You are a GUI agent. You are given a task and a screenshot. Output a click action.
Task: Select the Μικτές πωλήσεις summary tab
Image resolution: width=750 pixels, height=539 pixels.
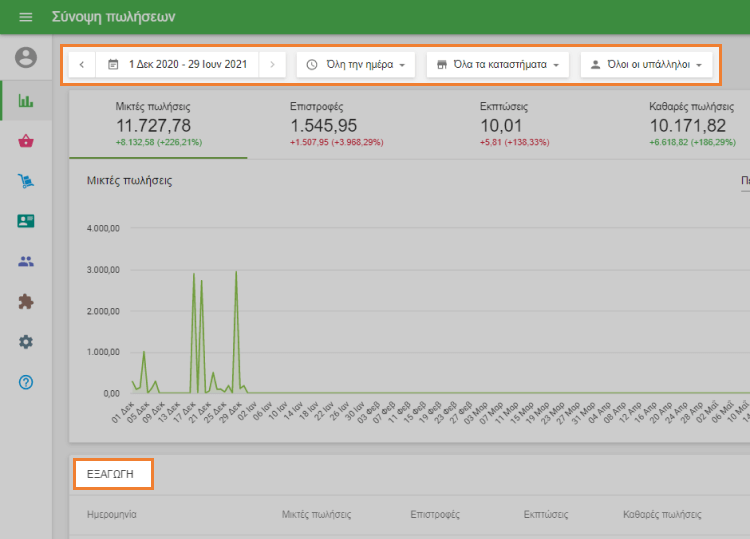(158, 124)
